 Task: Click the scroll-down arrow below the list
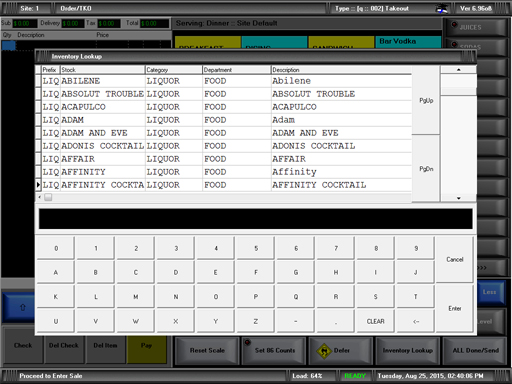(x=458, y=198)
